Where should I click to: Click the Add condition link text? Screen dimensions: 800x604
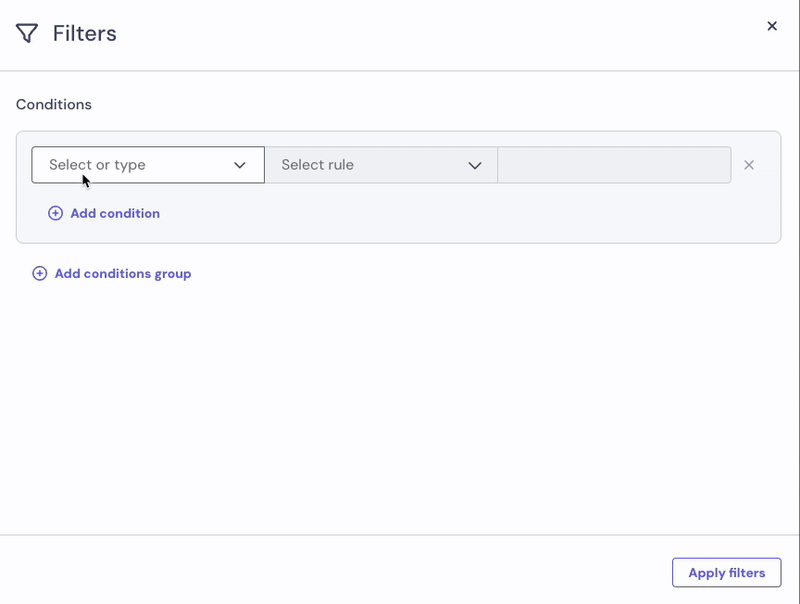(x=115, y=213)
